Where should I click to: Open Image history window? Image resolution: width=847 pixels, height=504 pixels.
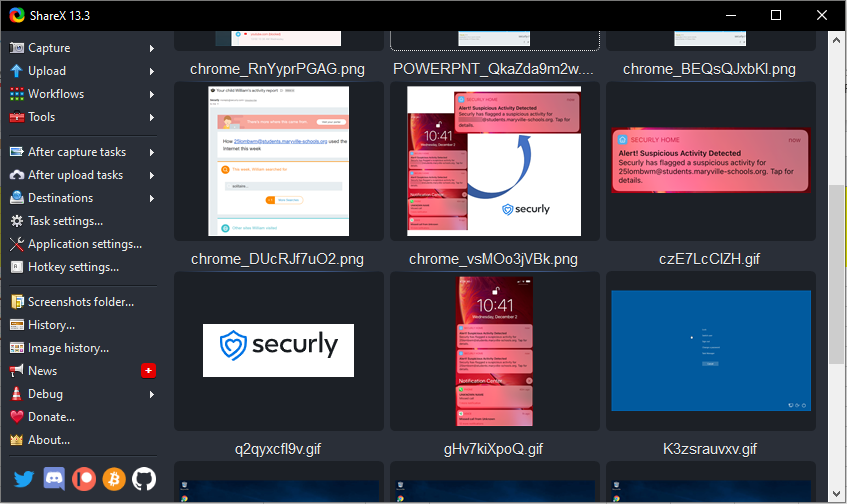coord(83,348)
